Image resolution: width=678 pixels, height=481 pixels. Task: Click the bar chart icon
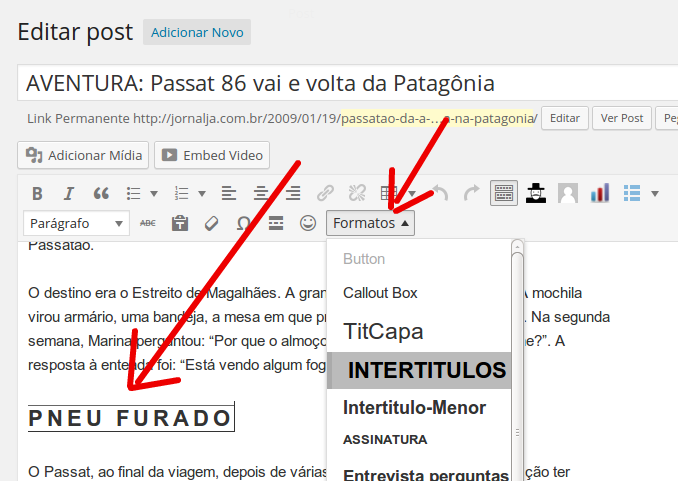[600, 193]
